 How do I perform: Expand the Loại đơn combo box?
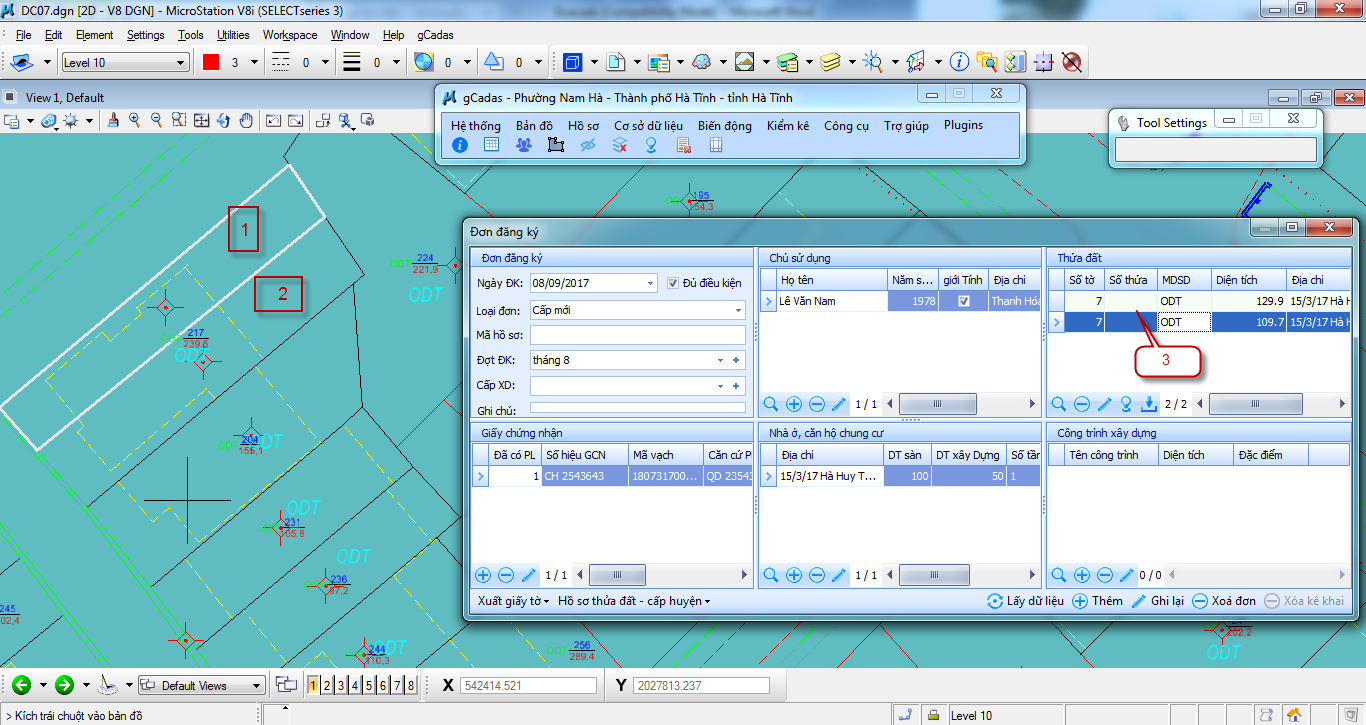click(x=739, y=310)
